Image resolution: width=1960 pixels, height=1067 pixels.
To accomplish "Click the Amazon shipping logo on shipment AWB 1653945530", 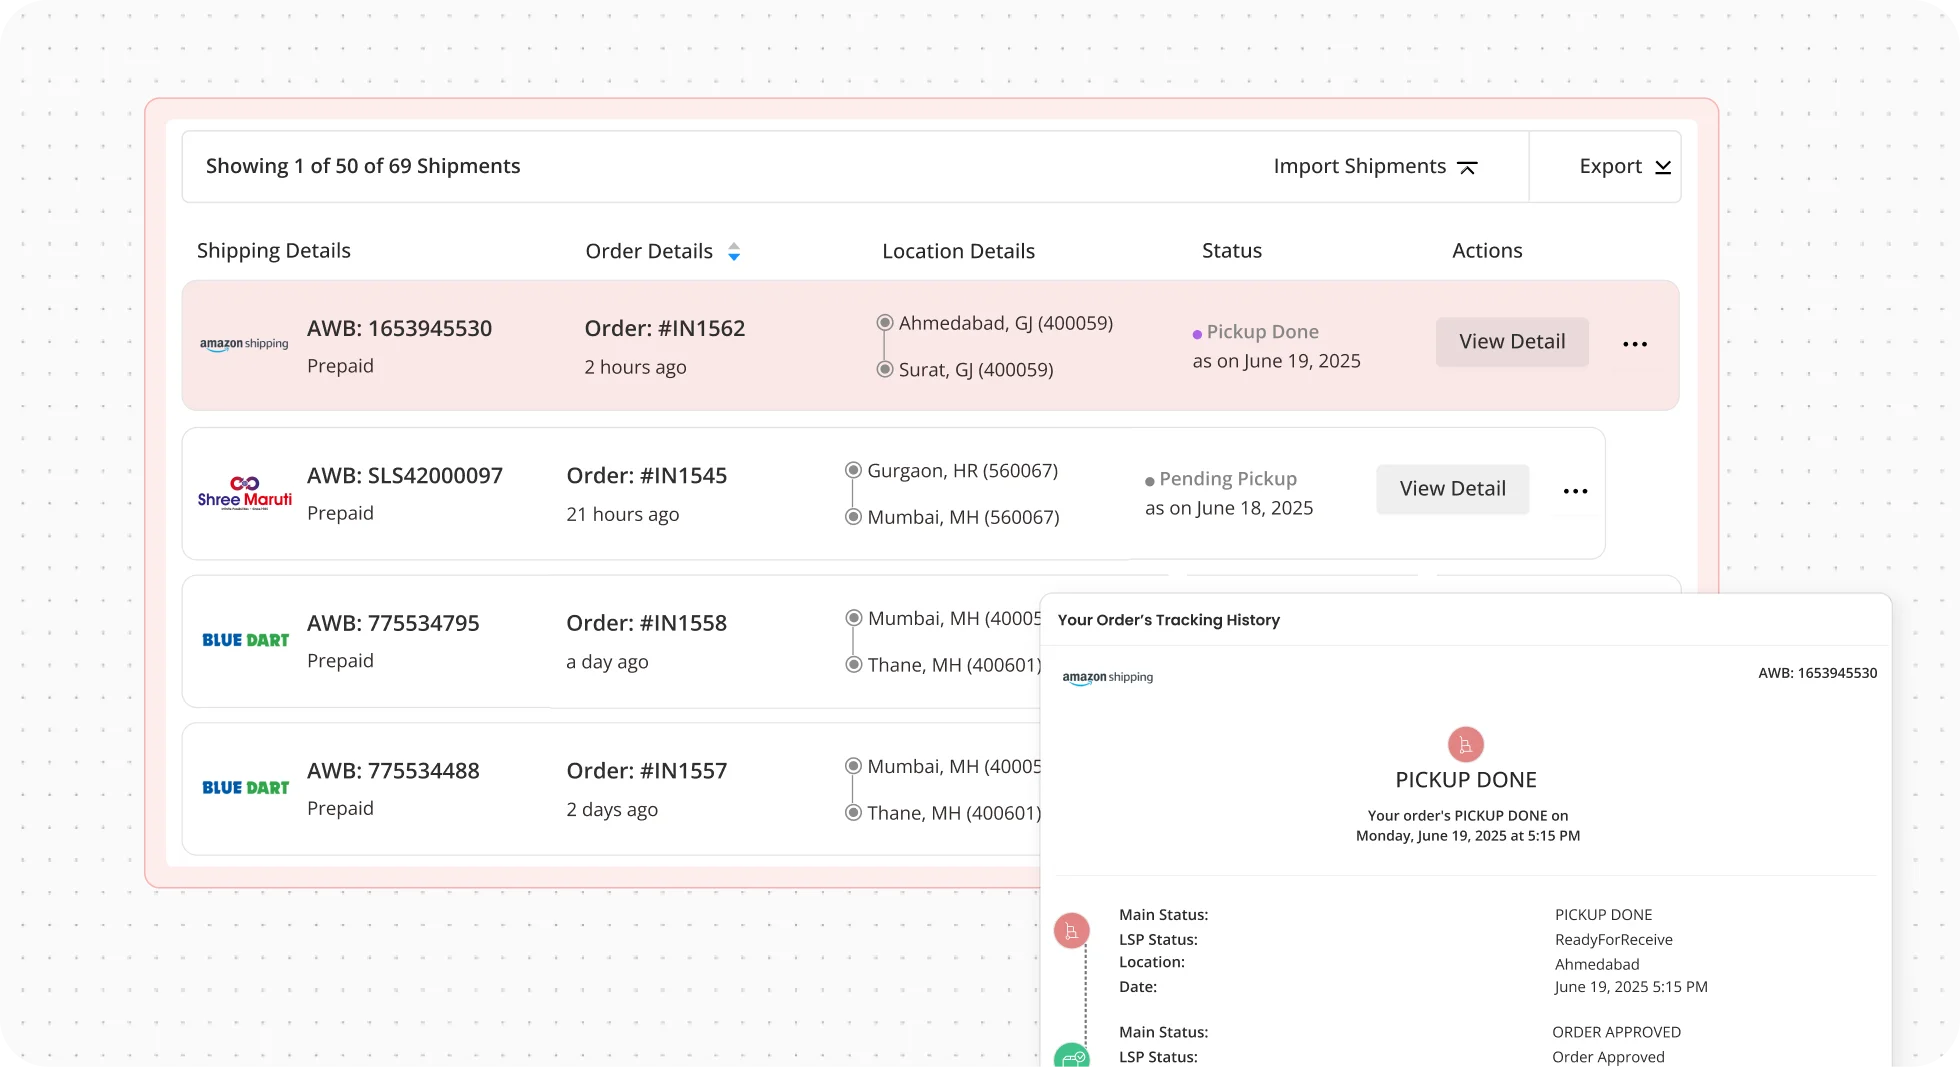I will point(243,342).
